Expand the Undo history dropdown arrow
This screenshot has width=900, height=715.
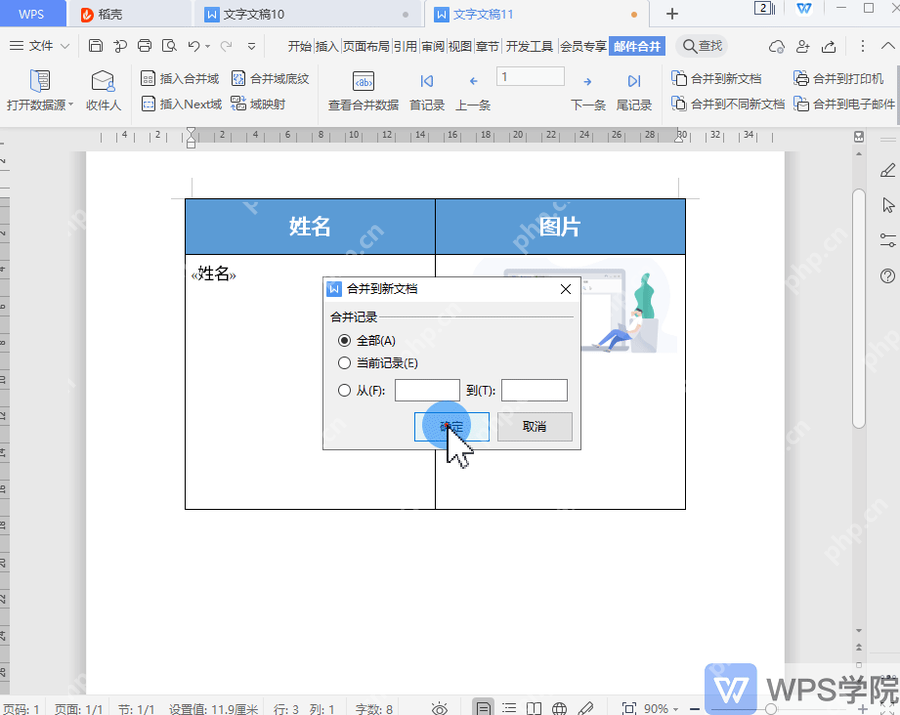208,46
